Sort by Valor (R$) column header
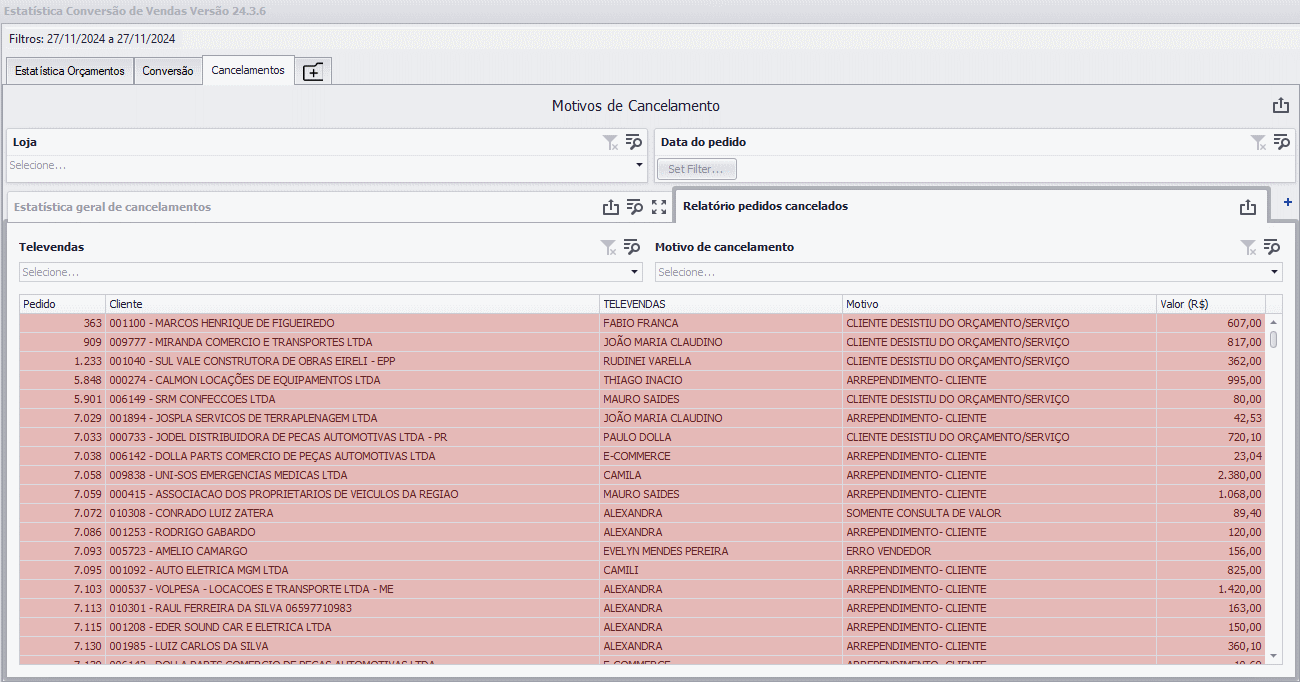The width and height of the screenshot is (1300, 682). click(x=1210, y=304)
